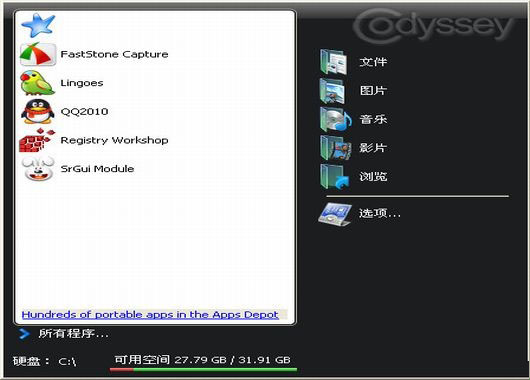Viewport: 530px width, 380px height.
Task: Expand 所有程序... all programs arrow
Action: [24, 334]
